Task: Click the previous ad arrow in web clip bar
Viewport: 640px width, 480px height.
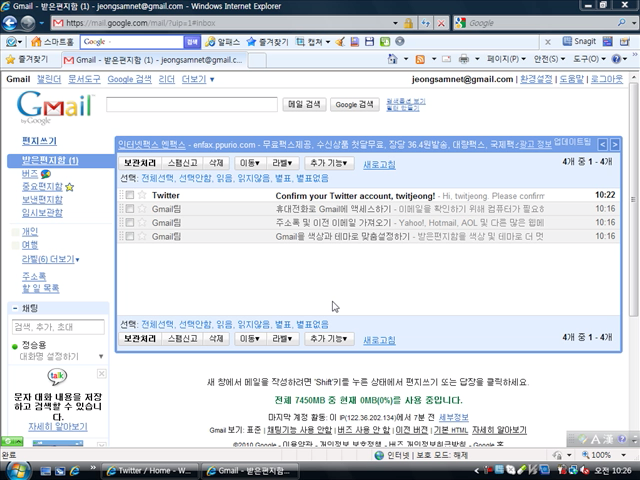Action: click(x=602, y=144)
